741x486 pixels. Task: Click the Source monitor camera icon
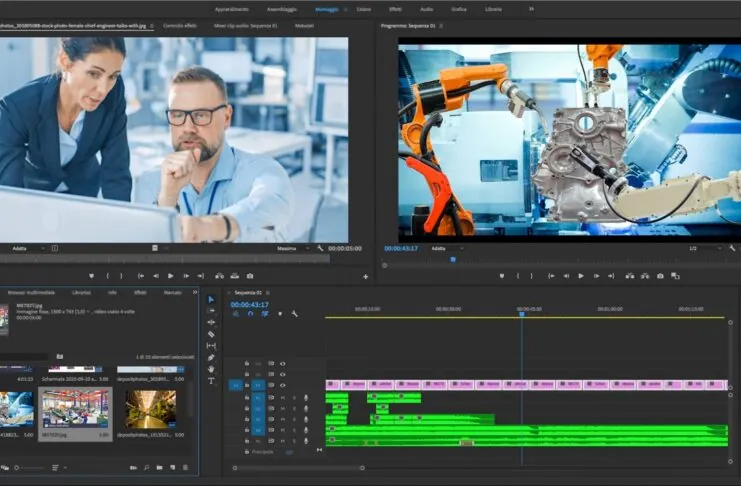pos(250,276)
